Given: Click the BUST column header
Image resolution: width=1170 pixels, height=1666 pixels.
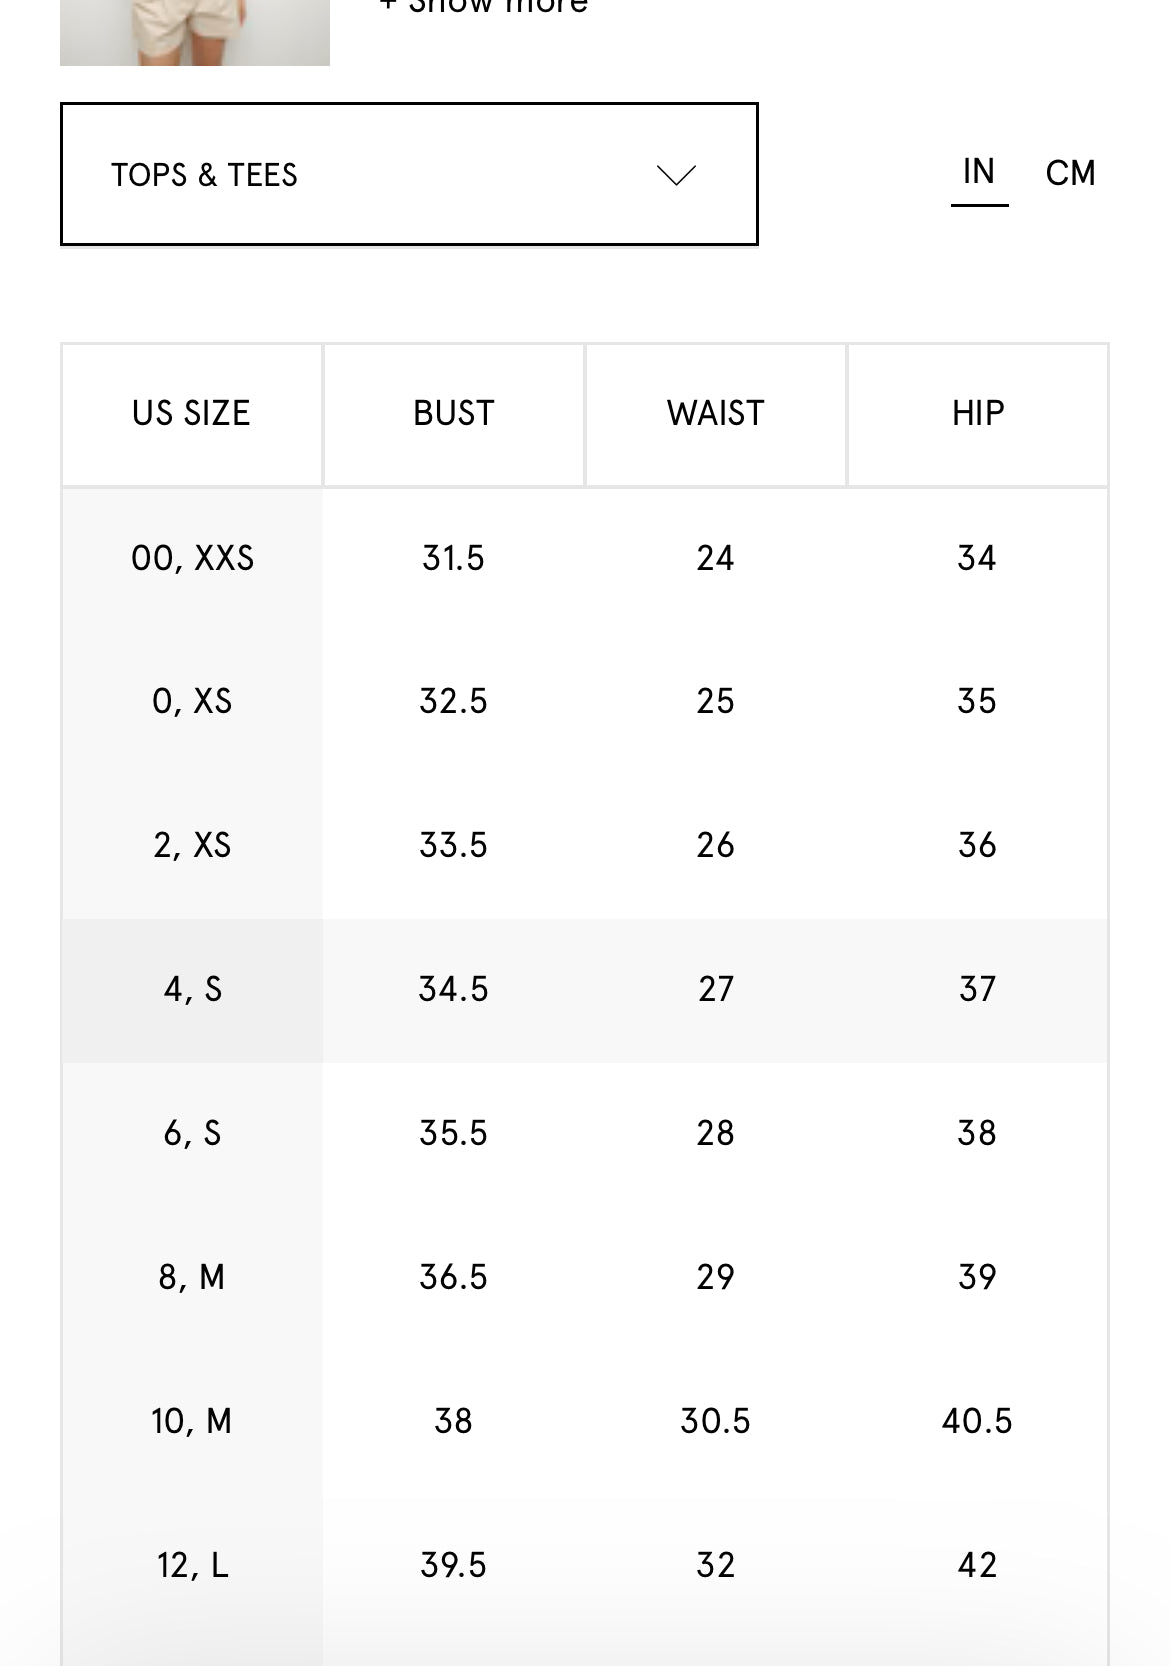Looking at the screenshot, I should [x=454, y=414].
